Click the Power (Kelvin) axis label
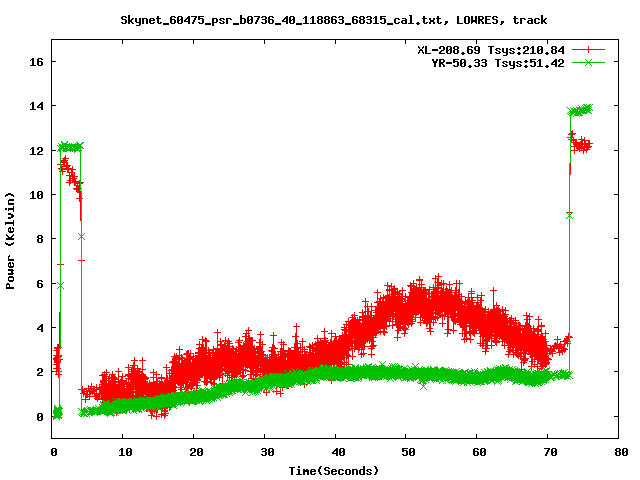640x480 pixels. pyautogui.click(x=10, y=241)
